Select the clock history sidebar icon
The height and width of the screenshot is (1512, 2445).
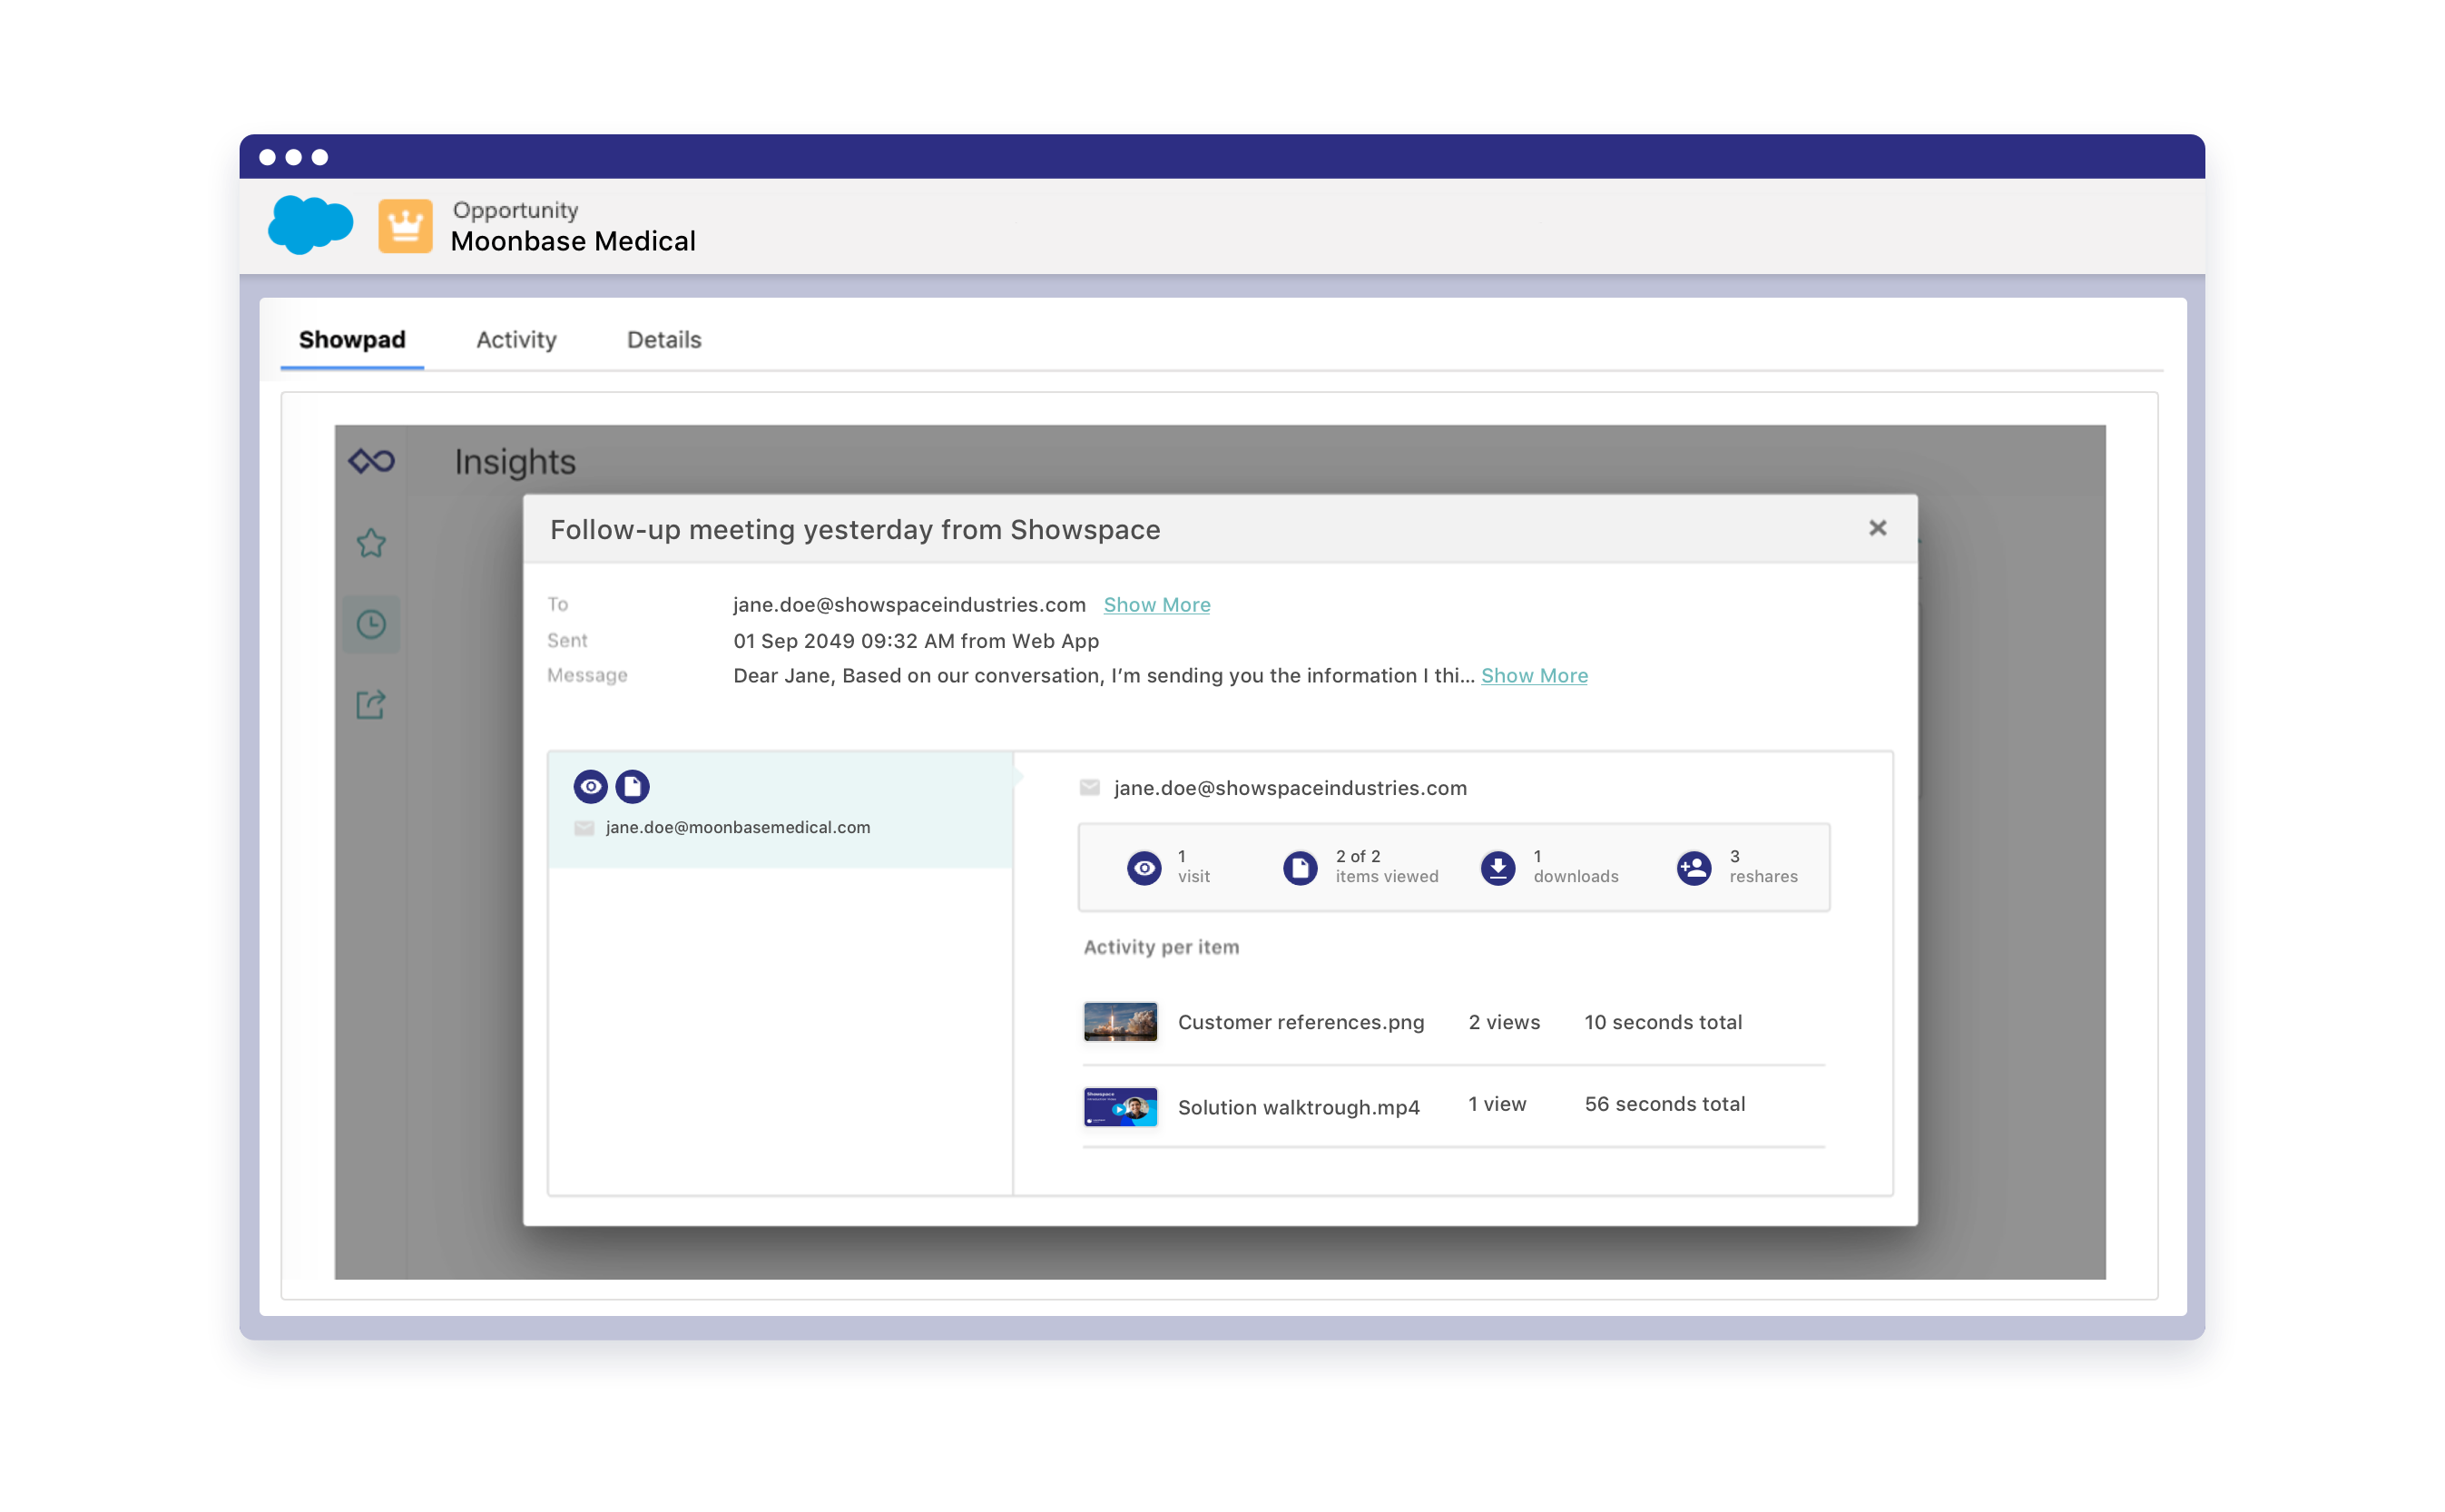coord(371,625)
